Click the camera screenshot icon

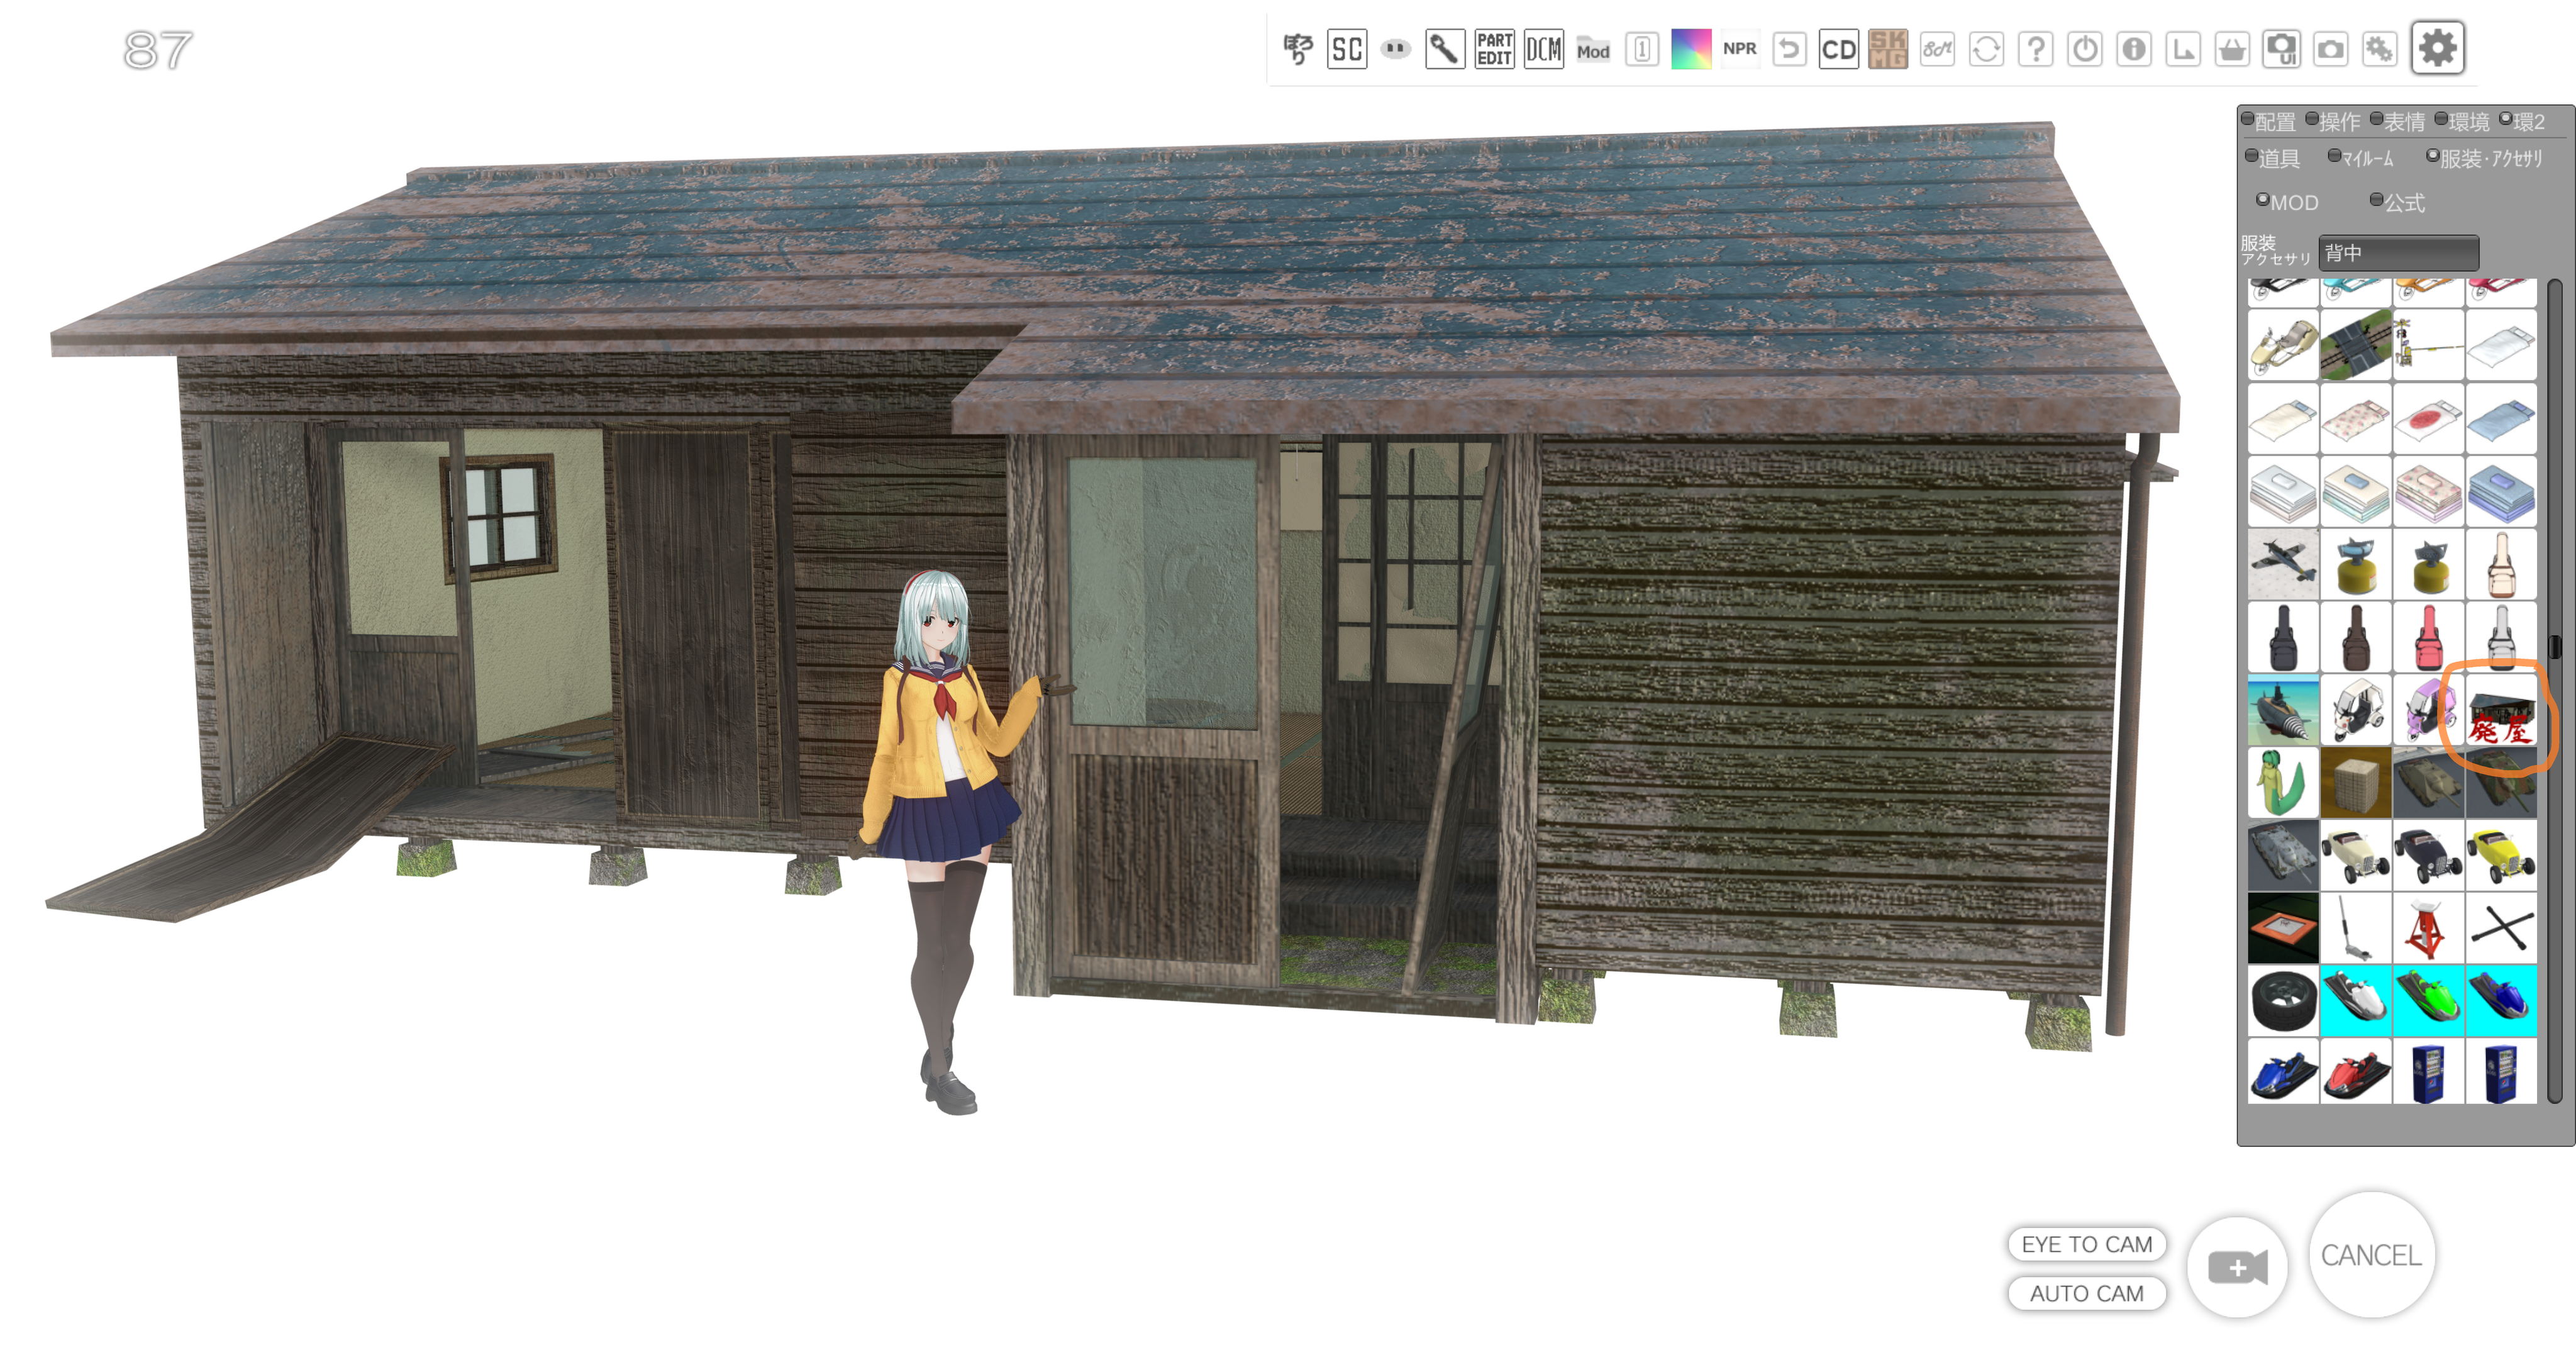point(2330,49)
